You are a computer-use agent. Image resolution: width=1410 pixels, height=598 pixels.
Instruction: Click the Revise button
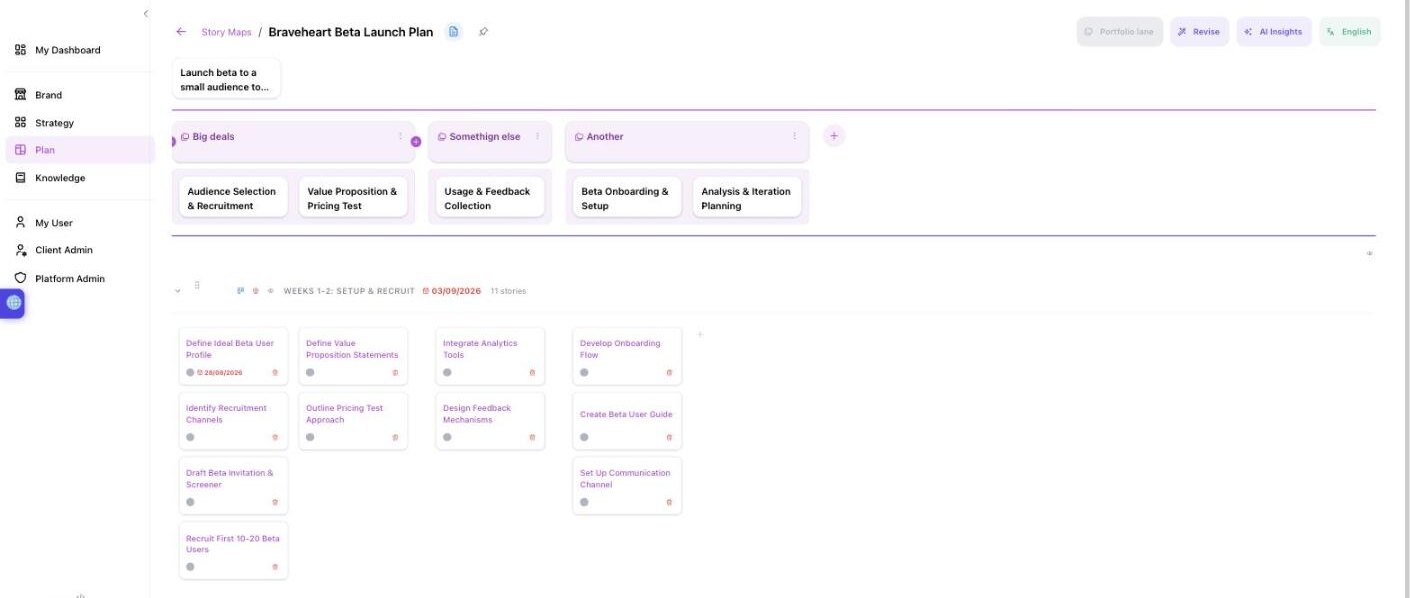click(1199, 32)
